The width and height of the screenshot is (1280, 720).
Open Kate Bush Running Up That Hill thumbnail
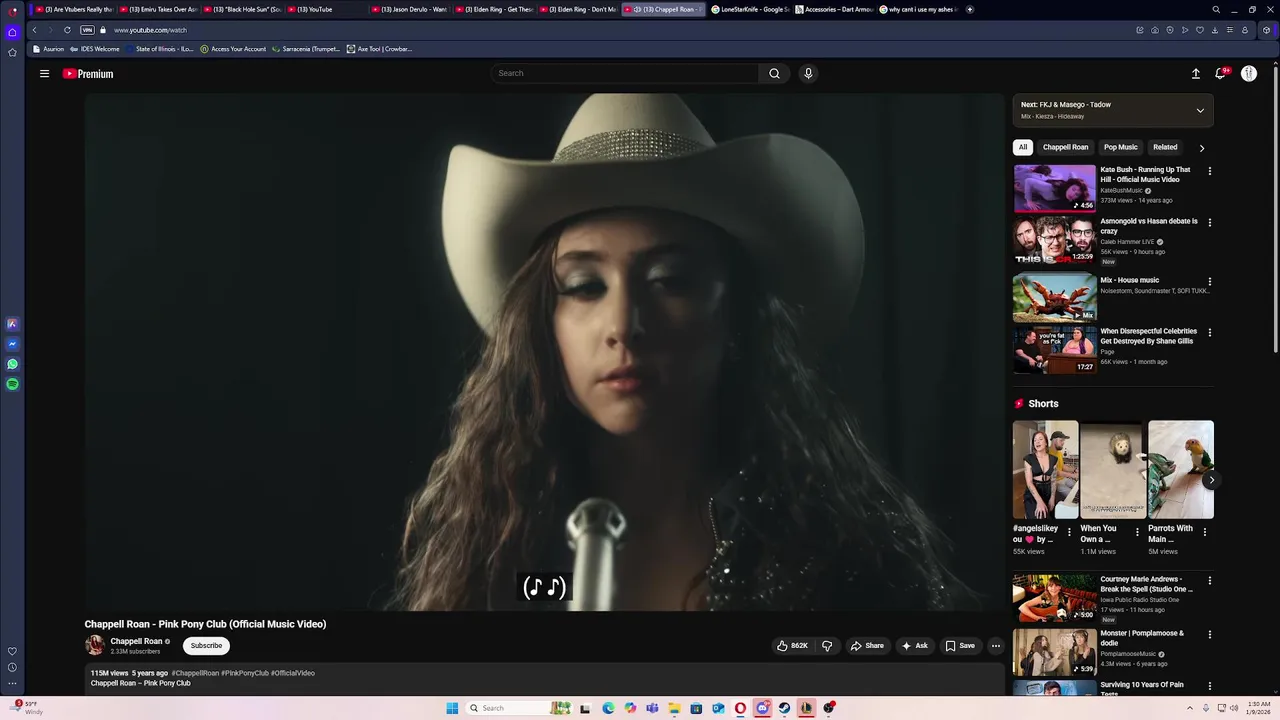tap(1054, 188)
